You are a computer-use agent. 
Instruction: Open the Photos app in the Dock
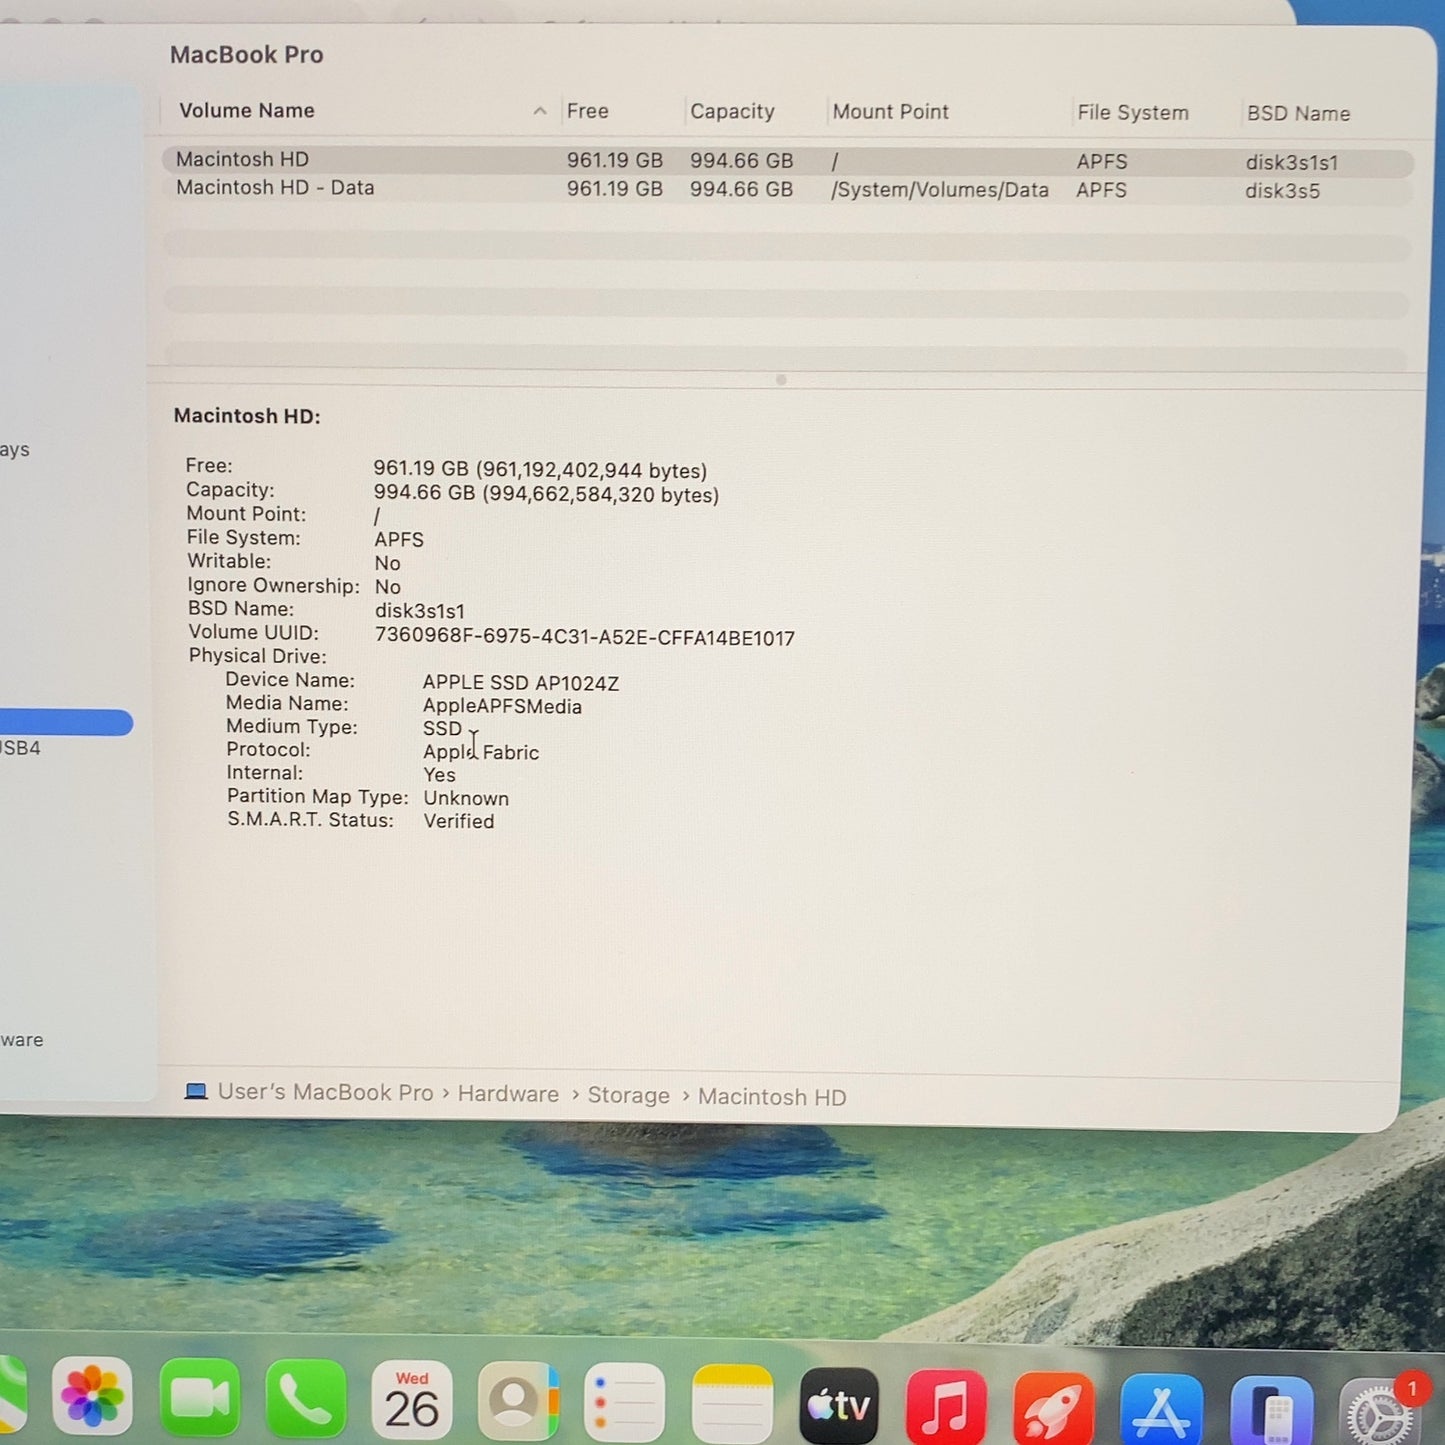[92, 1396]
